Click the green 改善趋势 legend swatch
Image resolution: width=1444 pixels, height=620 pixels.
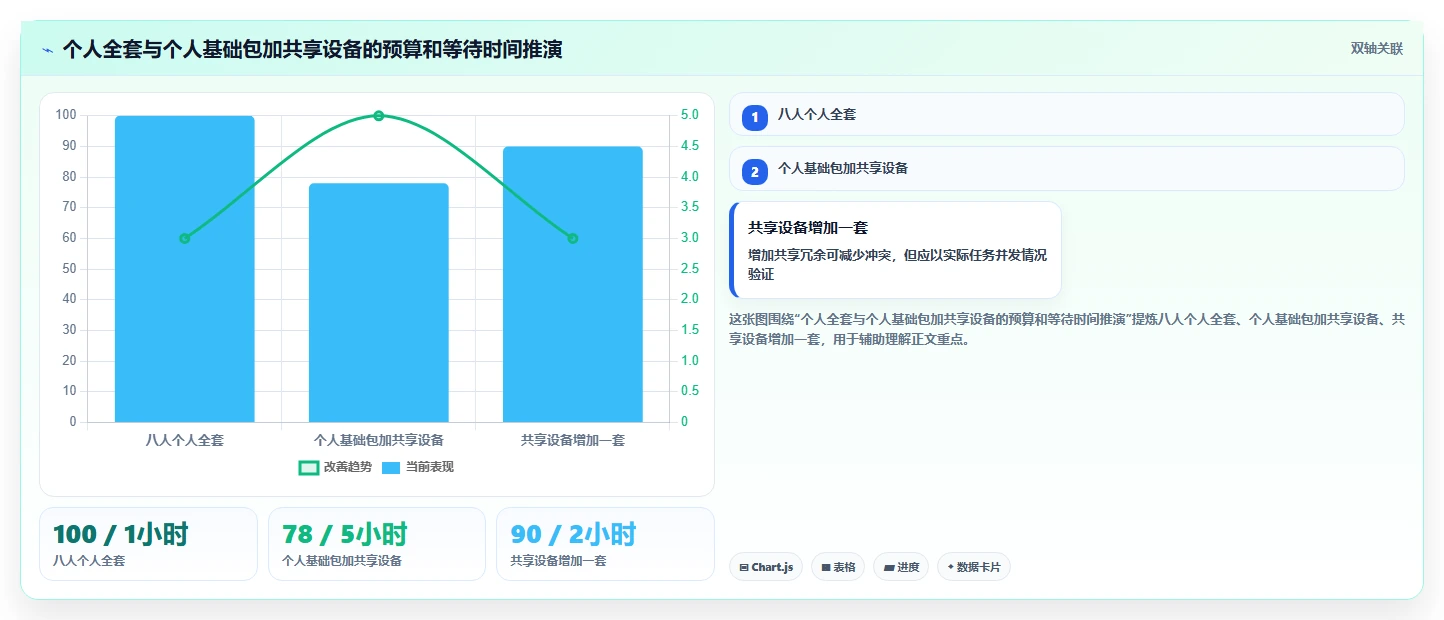(x=309, y=467)
